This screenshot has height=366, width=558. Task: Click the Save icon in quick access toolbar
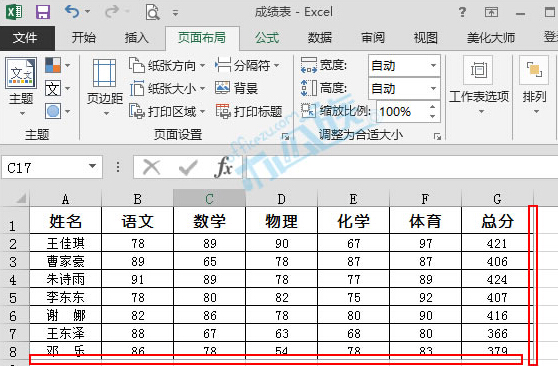click(x=43, y=12)
